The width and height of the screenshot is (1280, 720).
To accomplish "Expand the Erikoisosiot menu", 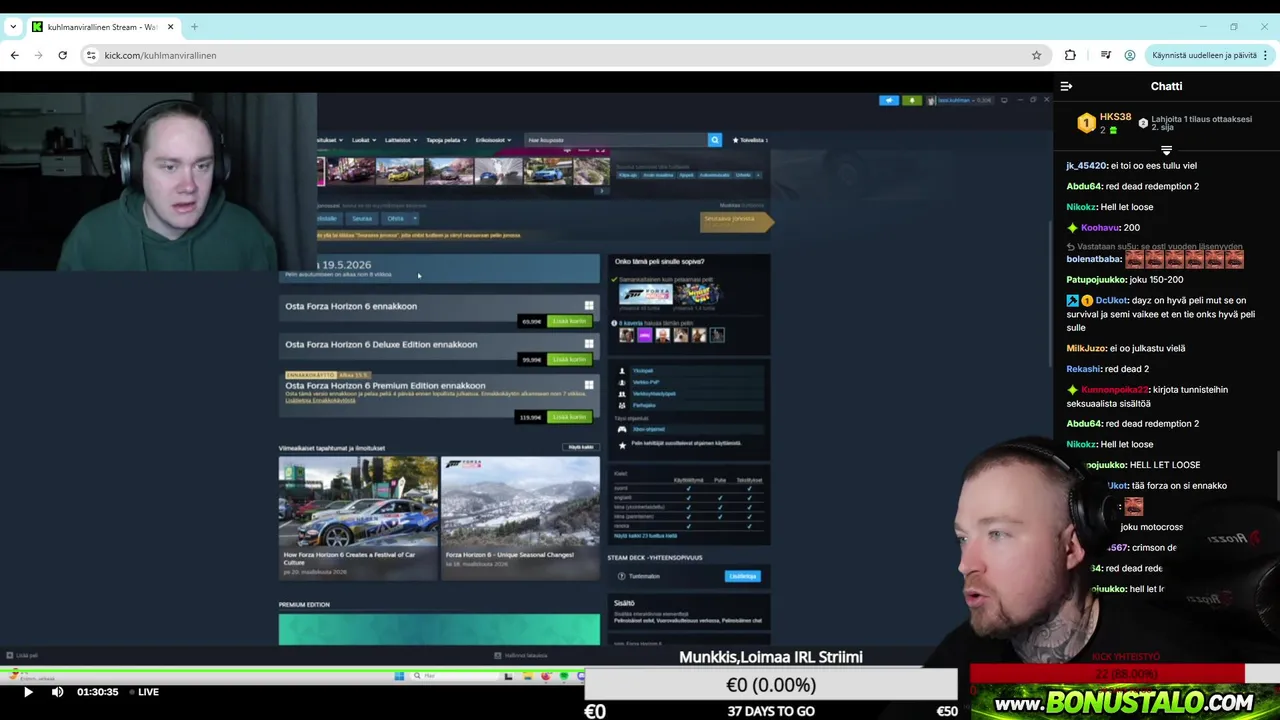I will pyautogui.click(x=493, y=140).
